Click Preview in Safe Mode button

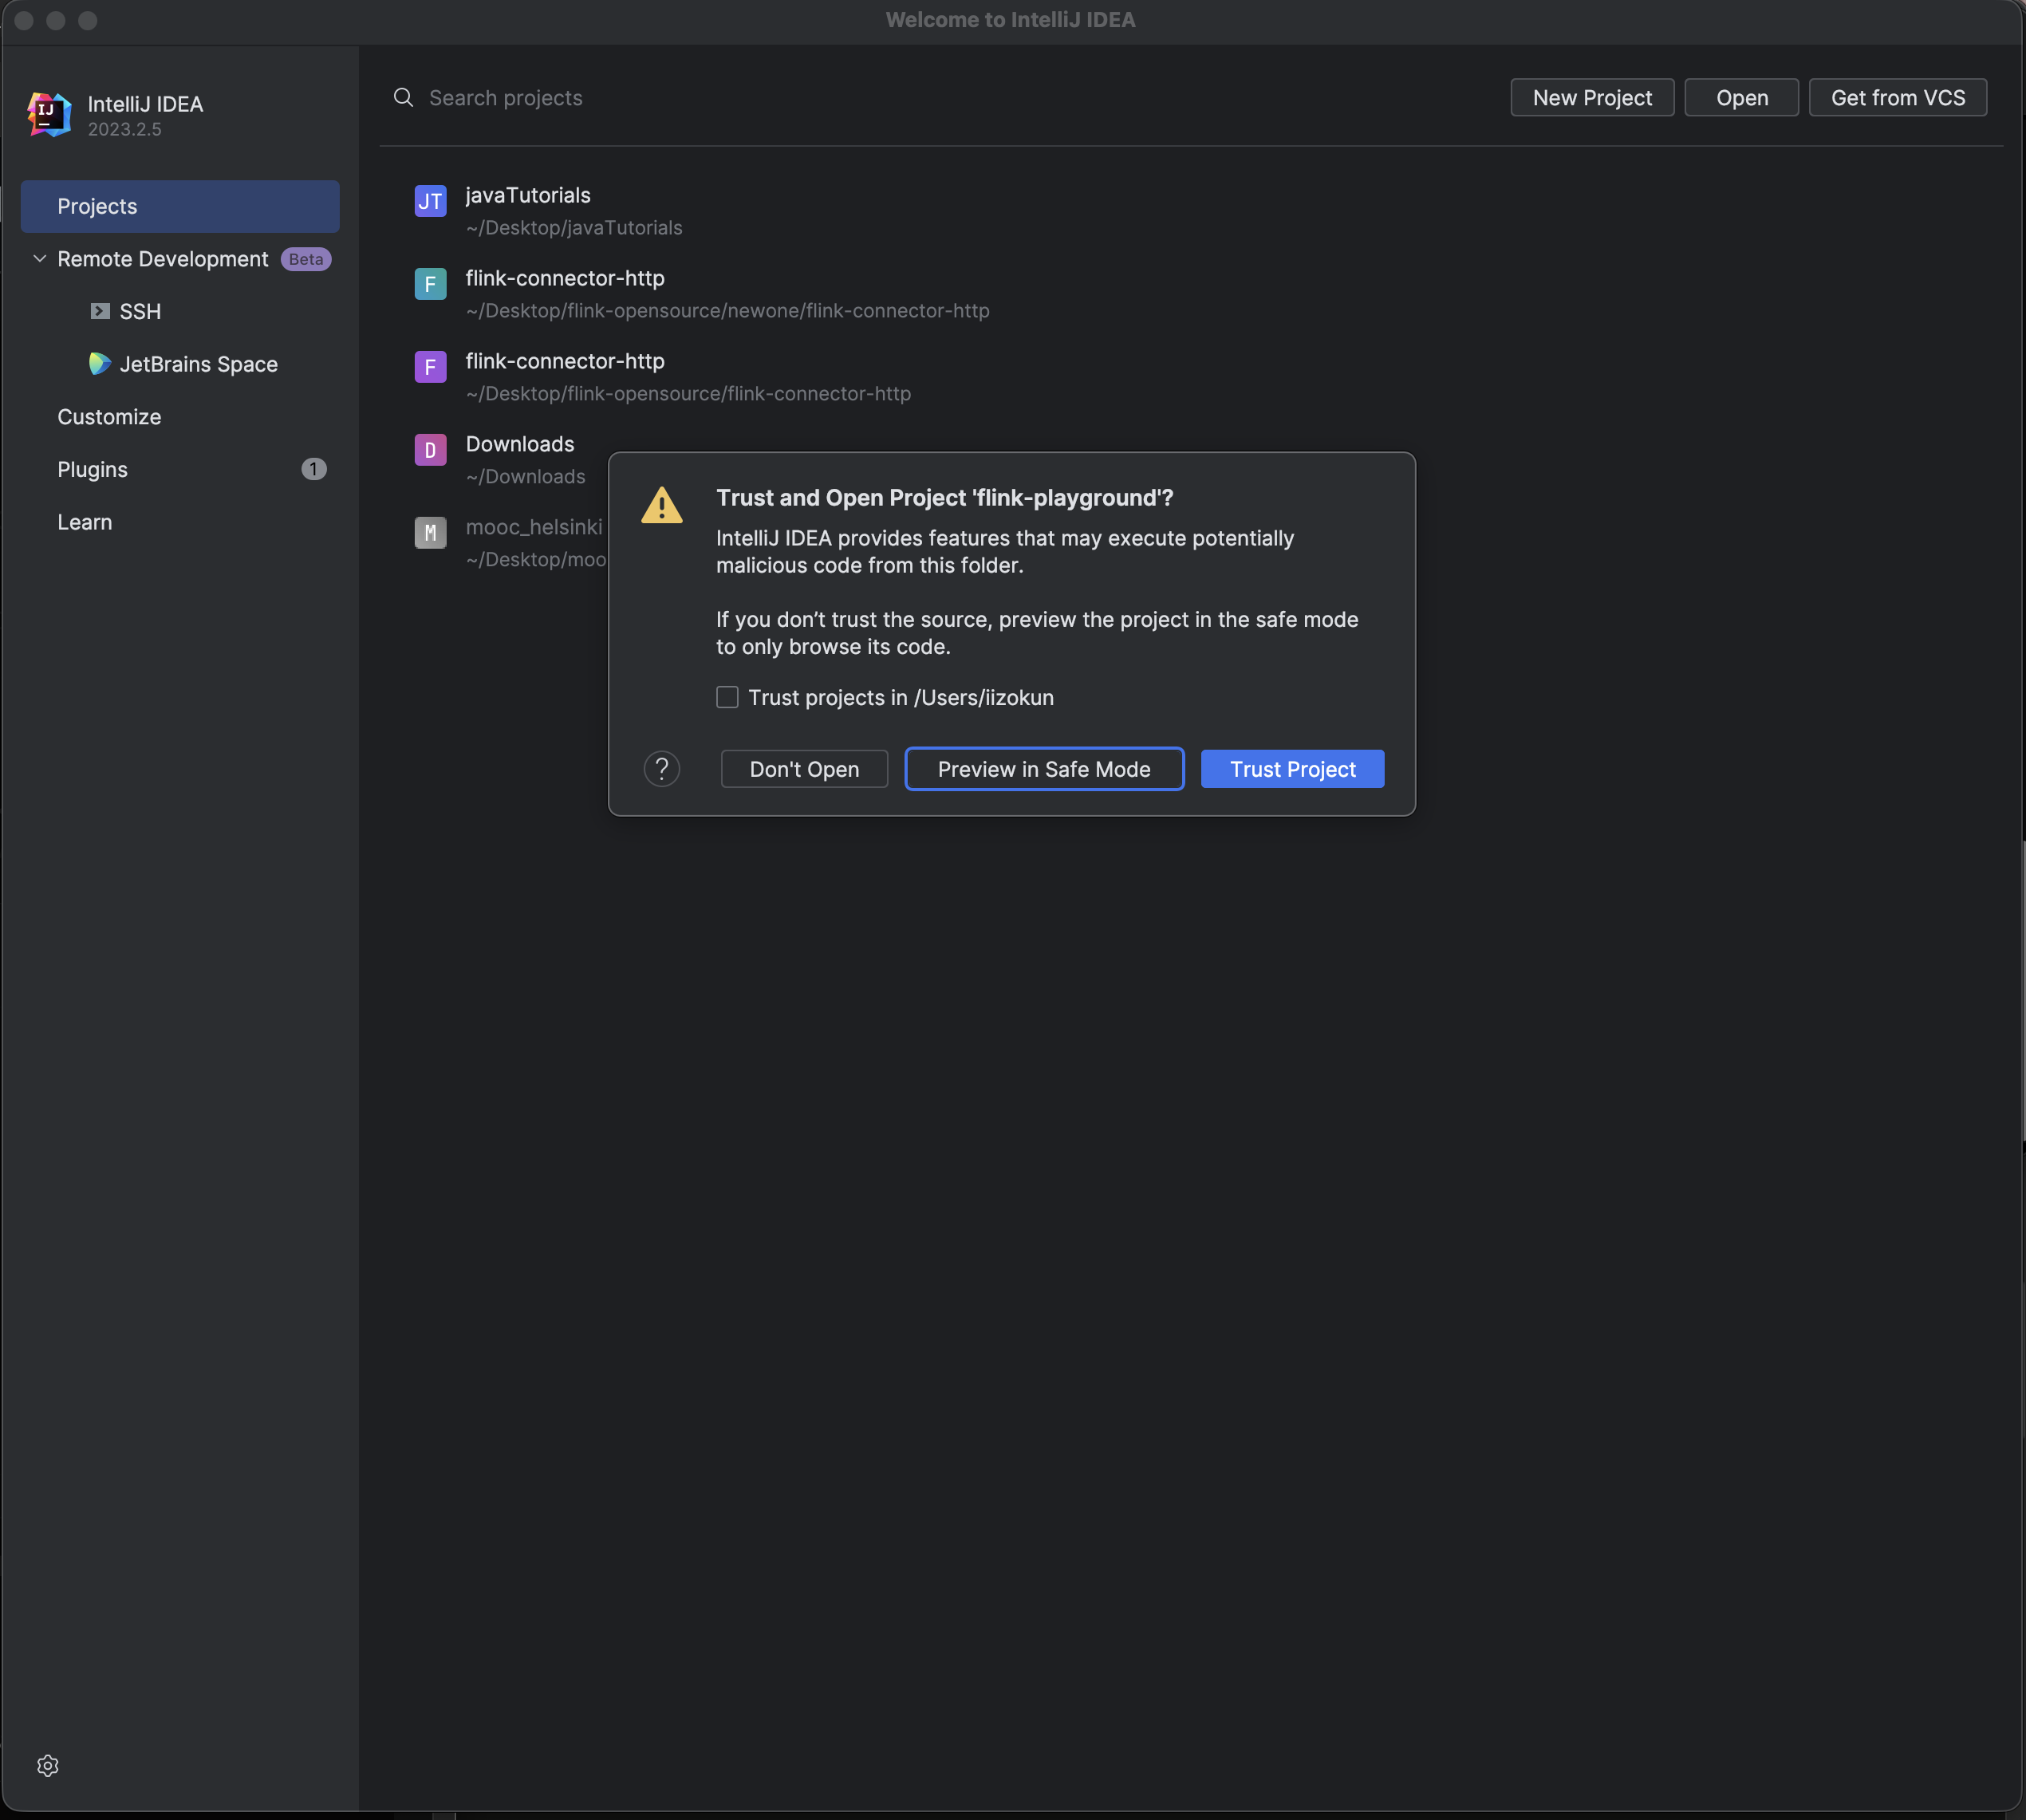[1044, 769]
